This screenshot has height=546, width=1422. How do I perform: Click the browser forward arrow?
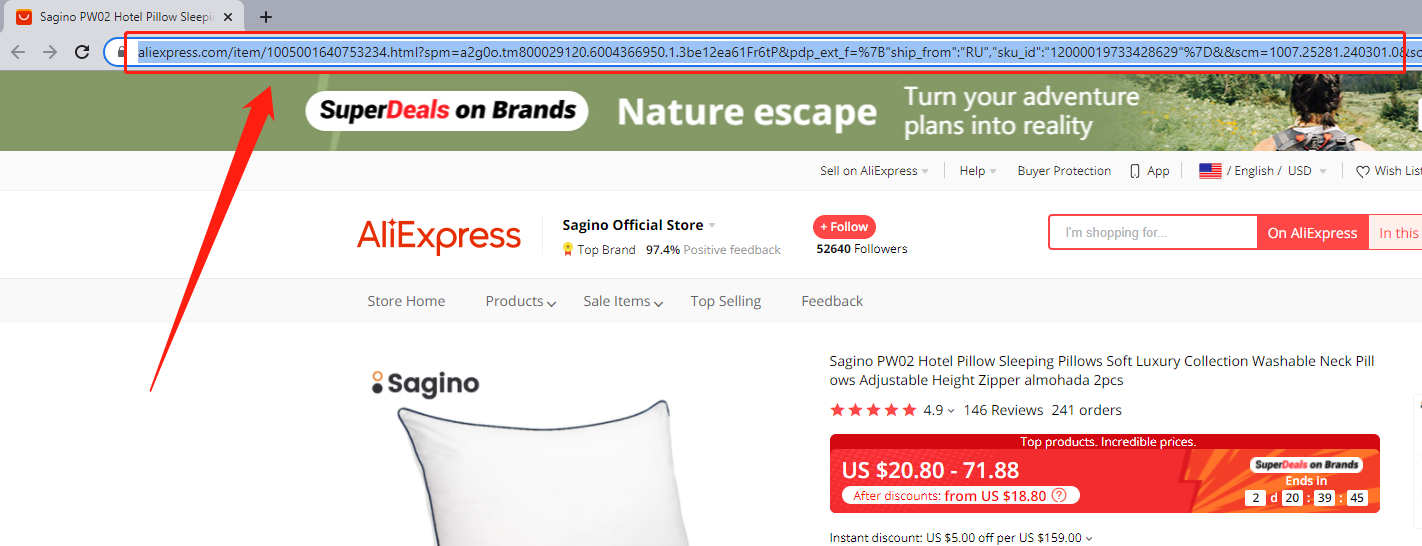[50, 52]
